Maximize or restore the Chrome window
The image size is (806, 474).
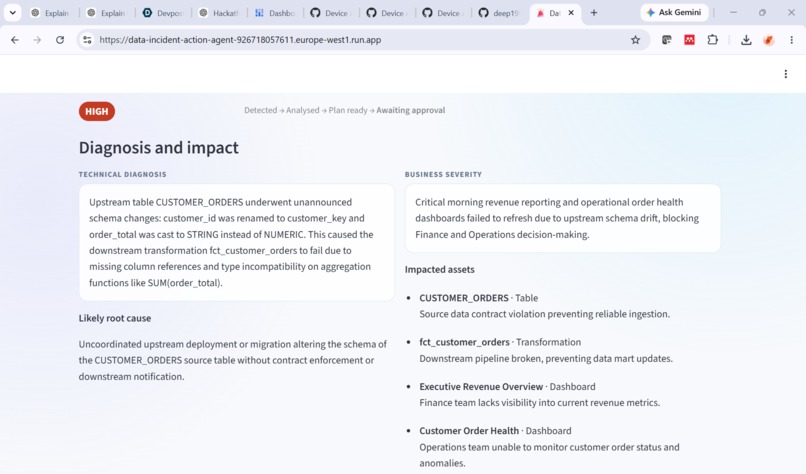point(762,12)
